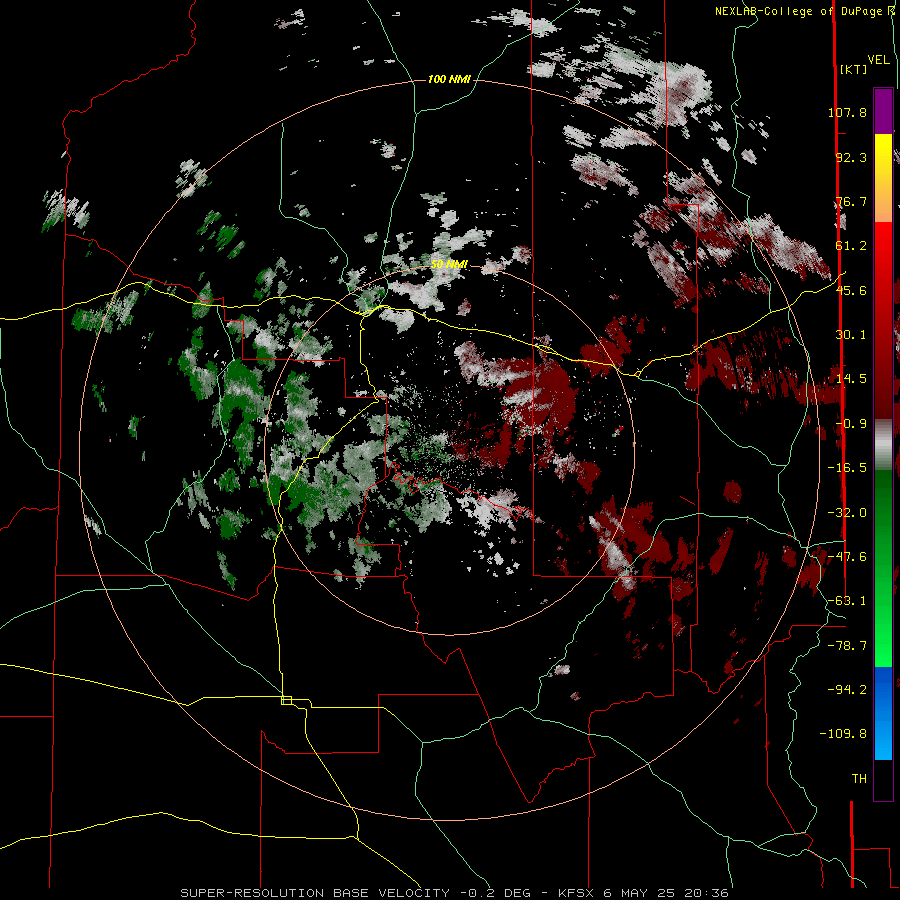Click the TH label below the scale
Viewport: 900px width, 900px height.
[859, 779]
